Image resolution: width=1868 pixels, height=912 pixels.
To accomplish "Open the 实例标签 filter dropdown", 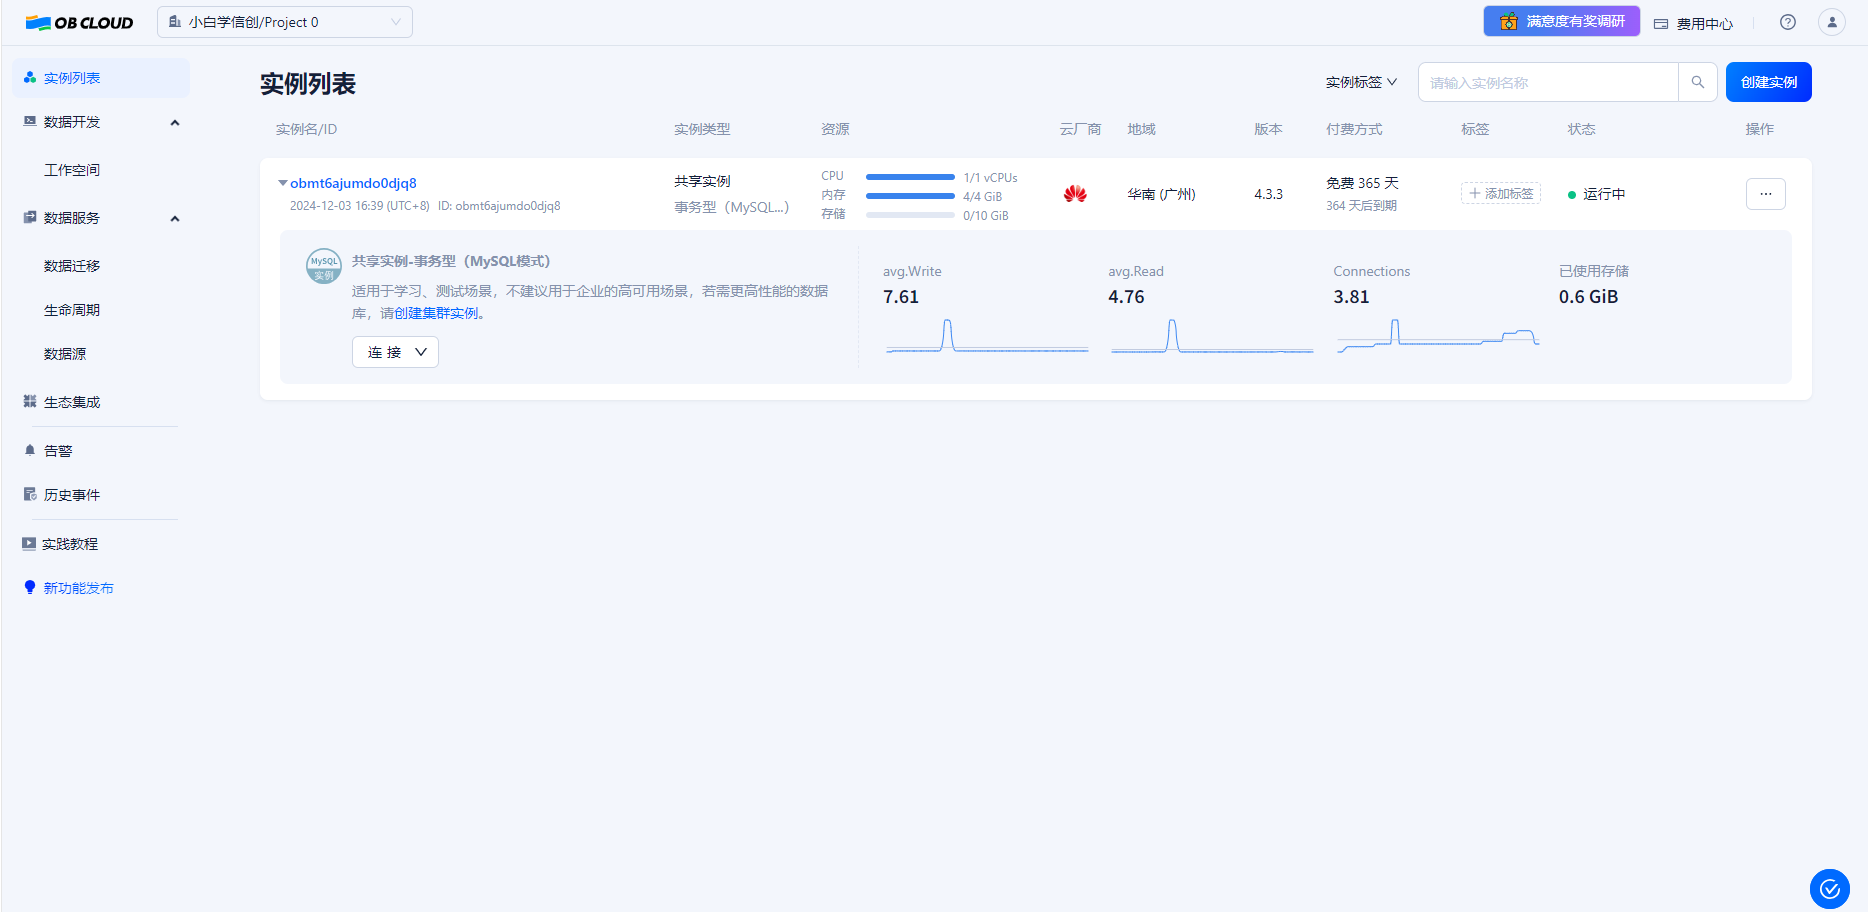I will tap(1361, 82).
